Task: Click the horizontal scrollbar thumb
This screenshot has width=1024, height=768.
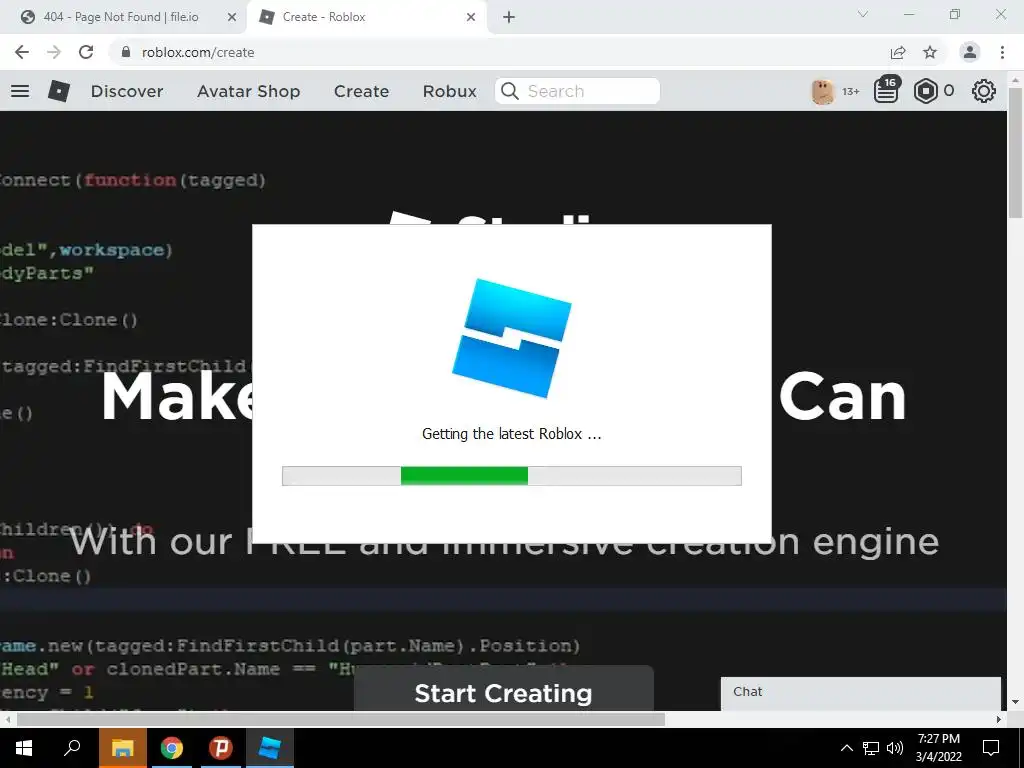Action: pos(341,720)
